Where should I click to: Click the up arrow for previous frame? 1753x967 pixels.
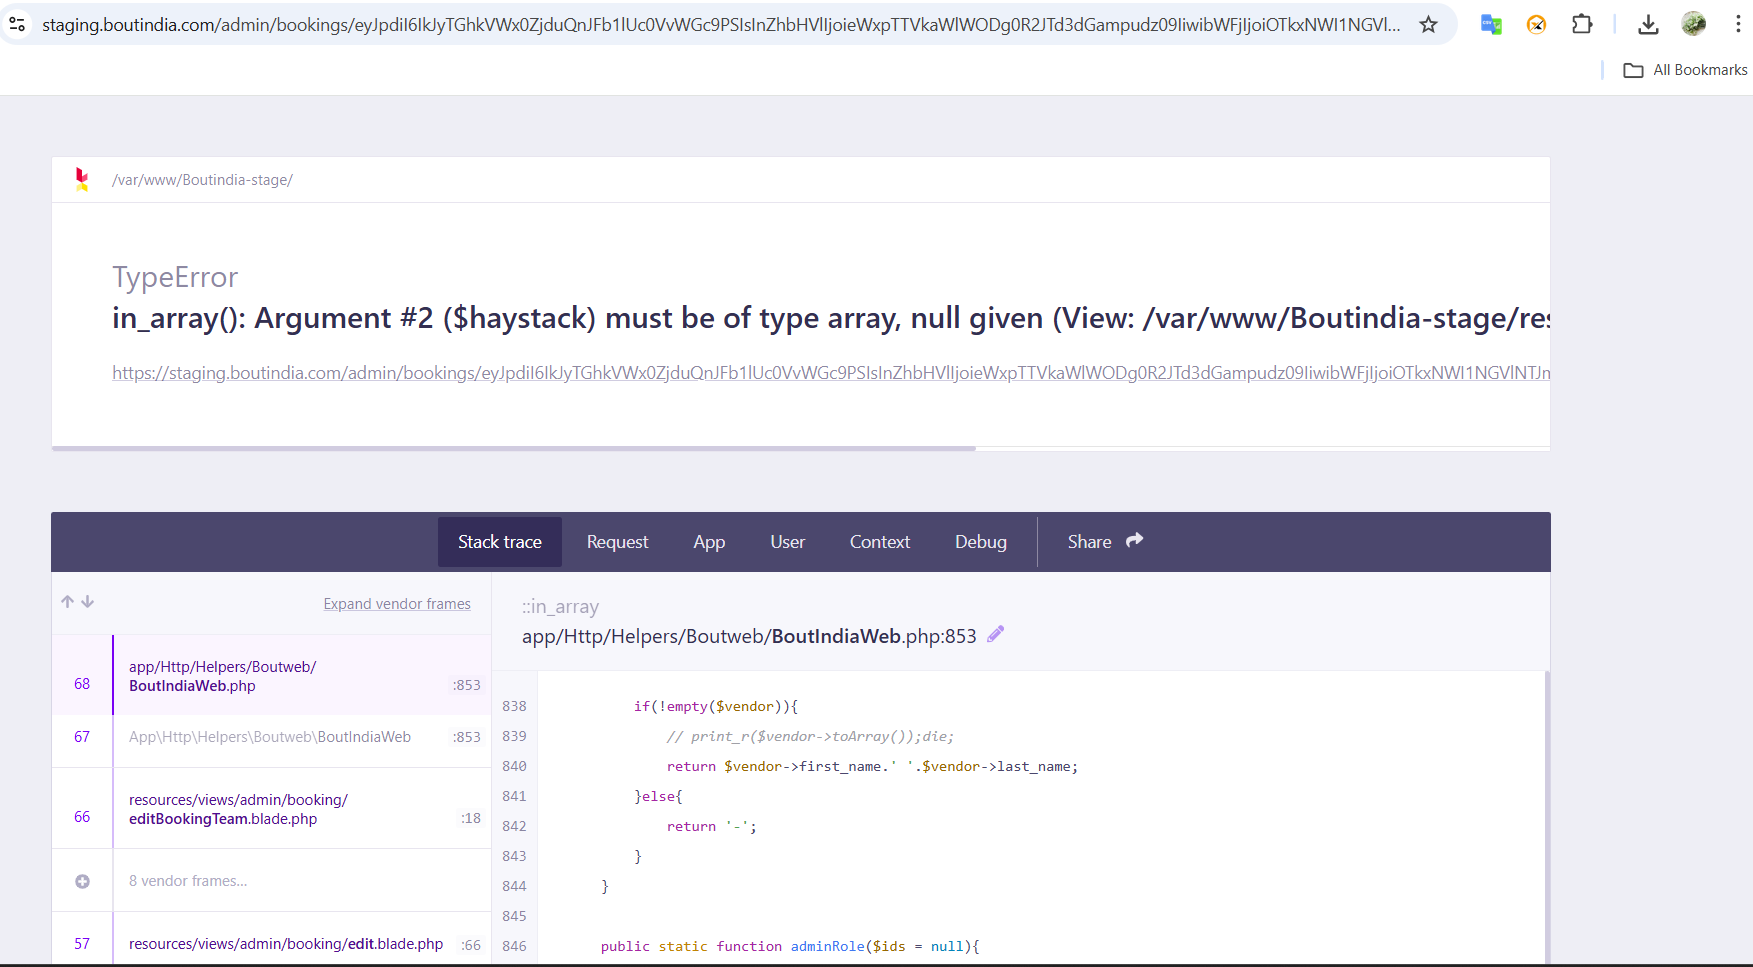tap(67, 602)
